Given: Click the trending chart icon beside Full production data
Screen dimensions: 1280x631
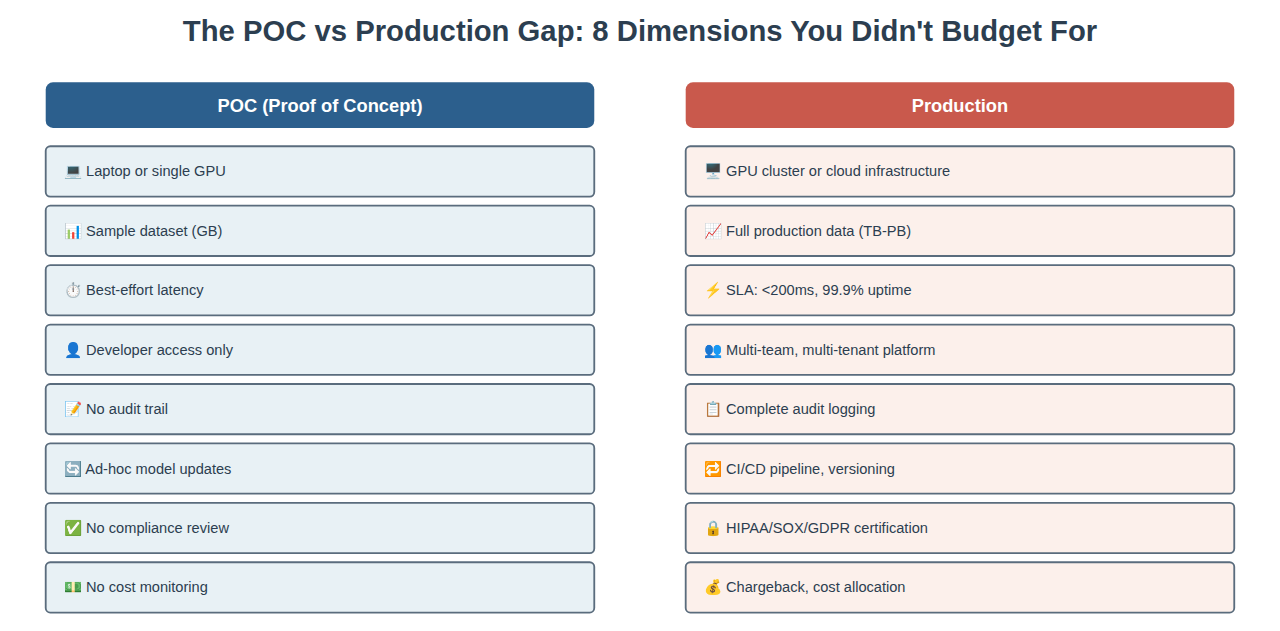Looking at the screenshot, I should (x=713, y=231).
